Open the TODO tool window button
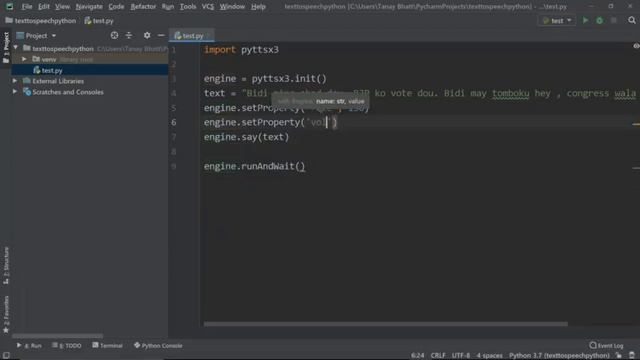Image resolution: width=640 pixels, height=360 pixels. click(67, 345)
